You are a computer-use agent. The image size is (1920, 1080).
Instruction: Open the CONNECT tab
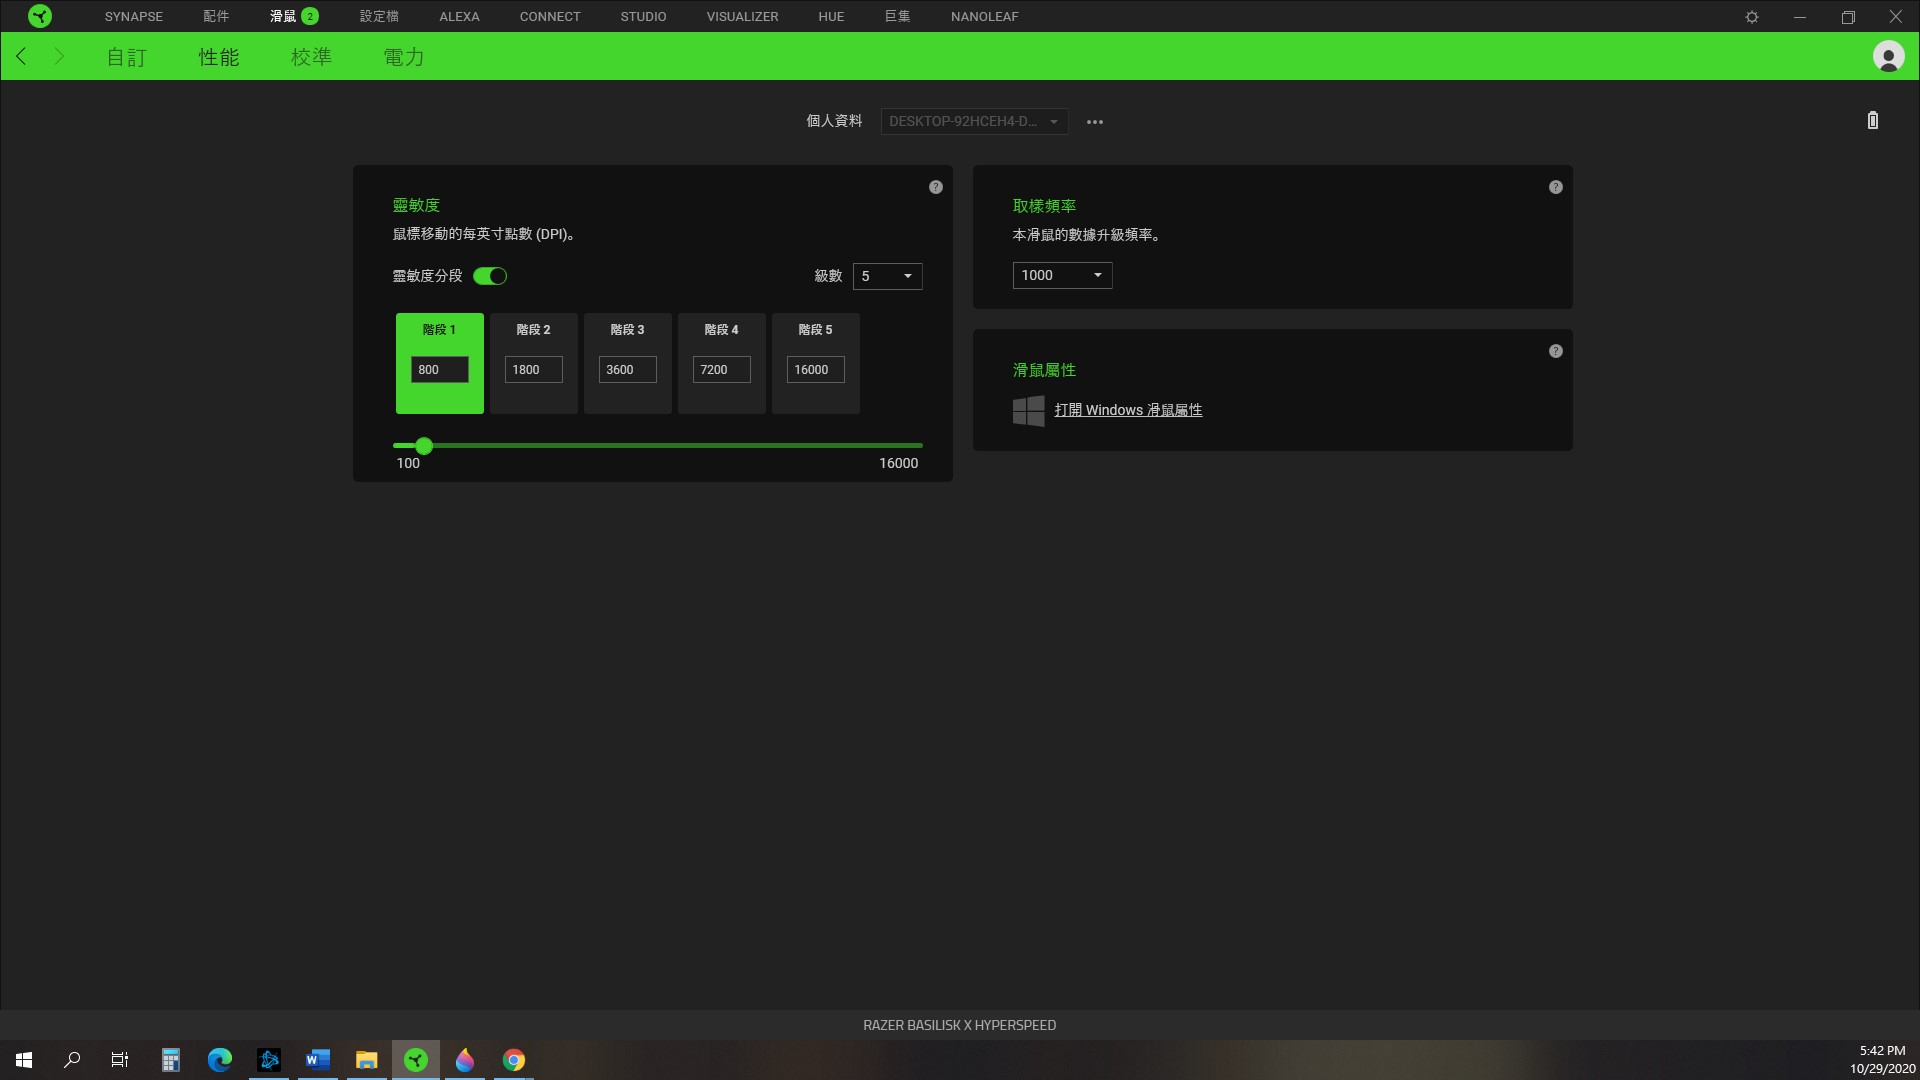[x=550, y=16]
